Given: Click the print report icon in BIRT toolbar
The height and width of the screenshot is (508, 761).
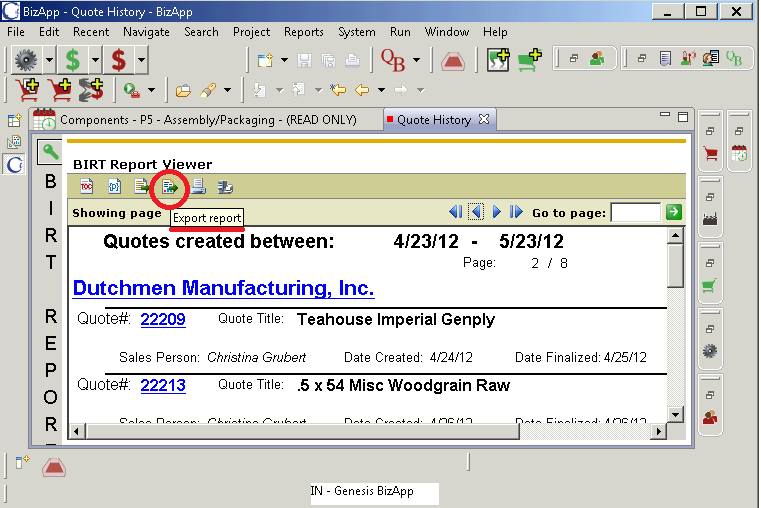Looking at the screenshot, I should tap(198, 186).
